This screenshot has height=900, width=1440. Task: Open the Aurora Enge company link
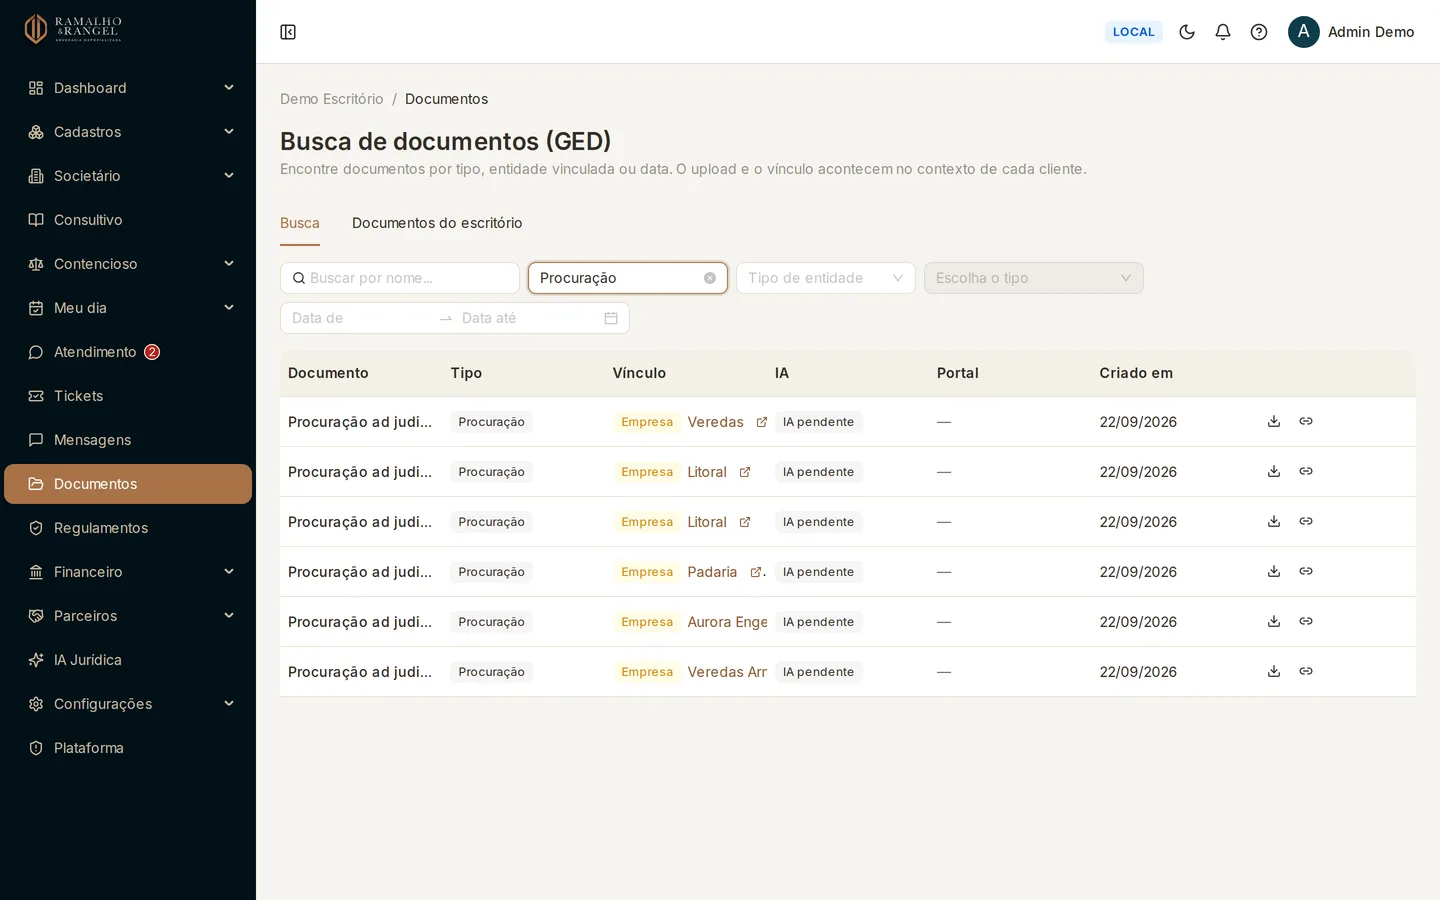(727, 622)
